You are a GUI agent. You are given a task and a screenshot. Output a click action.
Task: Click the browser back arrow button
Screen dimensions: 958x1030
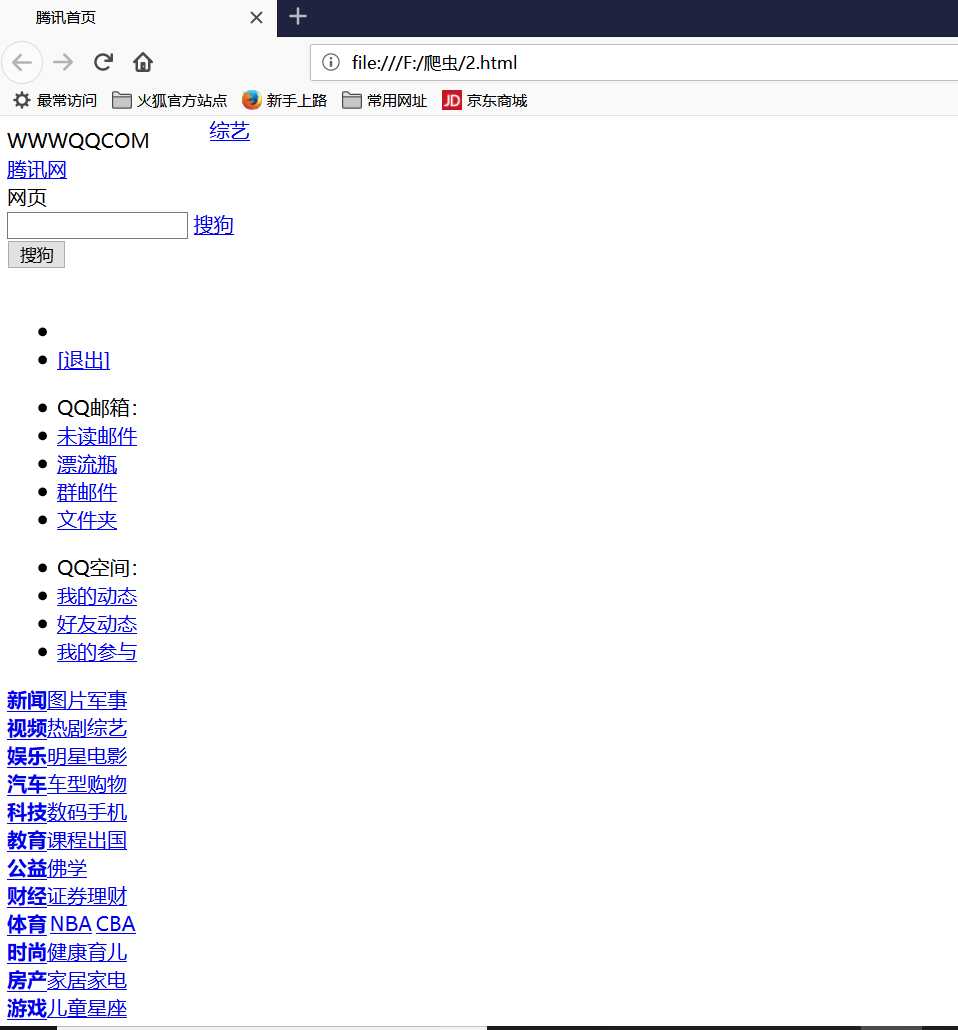click(22, 62)
